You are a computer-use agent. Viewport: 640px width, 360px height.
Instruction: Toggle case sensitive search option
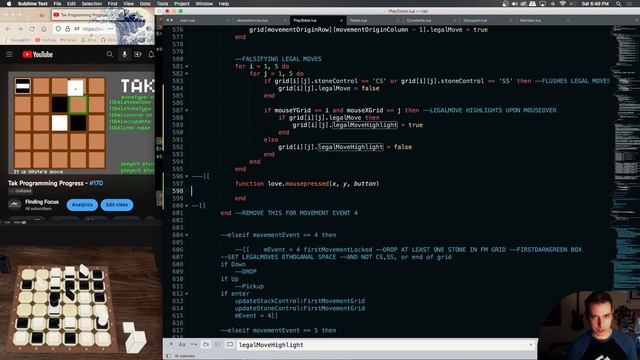182,344
